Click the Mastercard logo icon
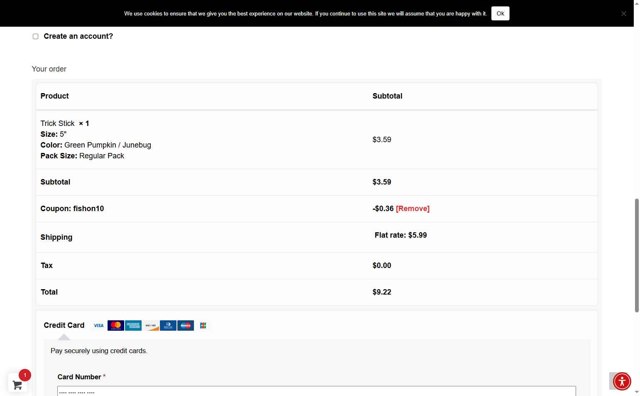This screenshot has height=396, width=640. click(116, 325)
